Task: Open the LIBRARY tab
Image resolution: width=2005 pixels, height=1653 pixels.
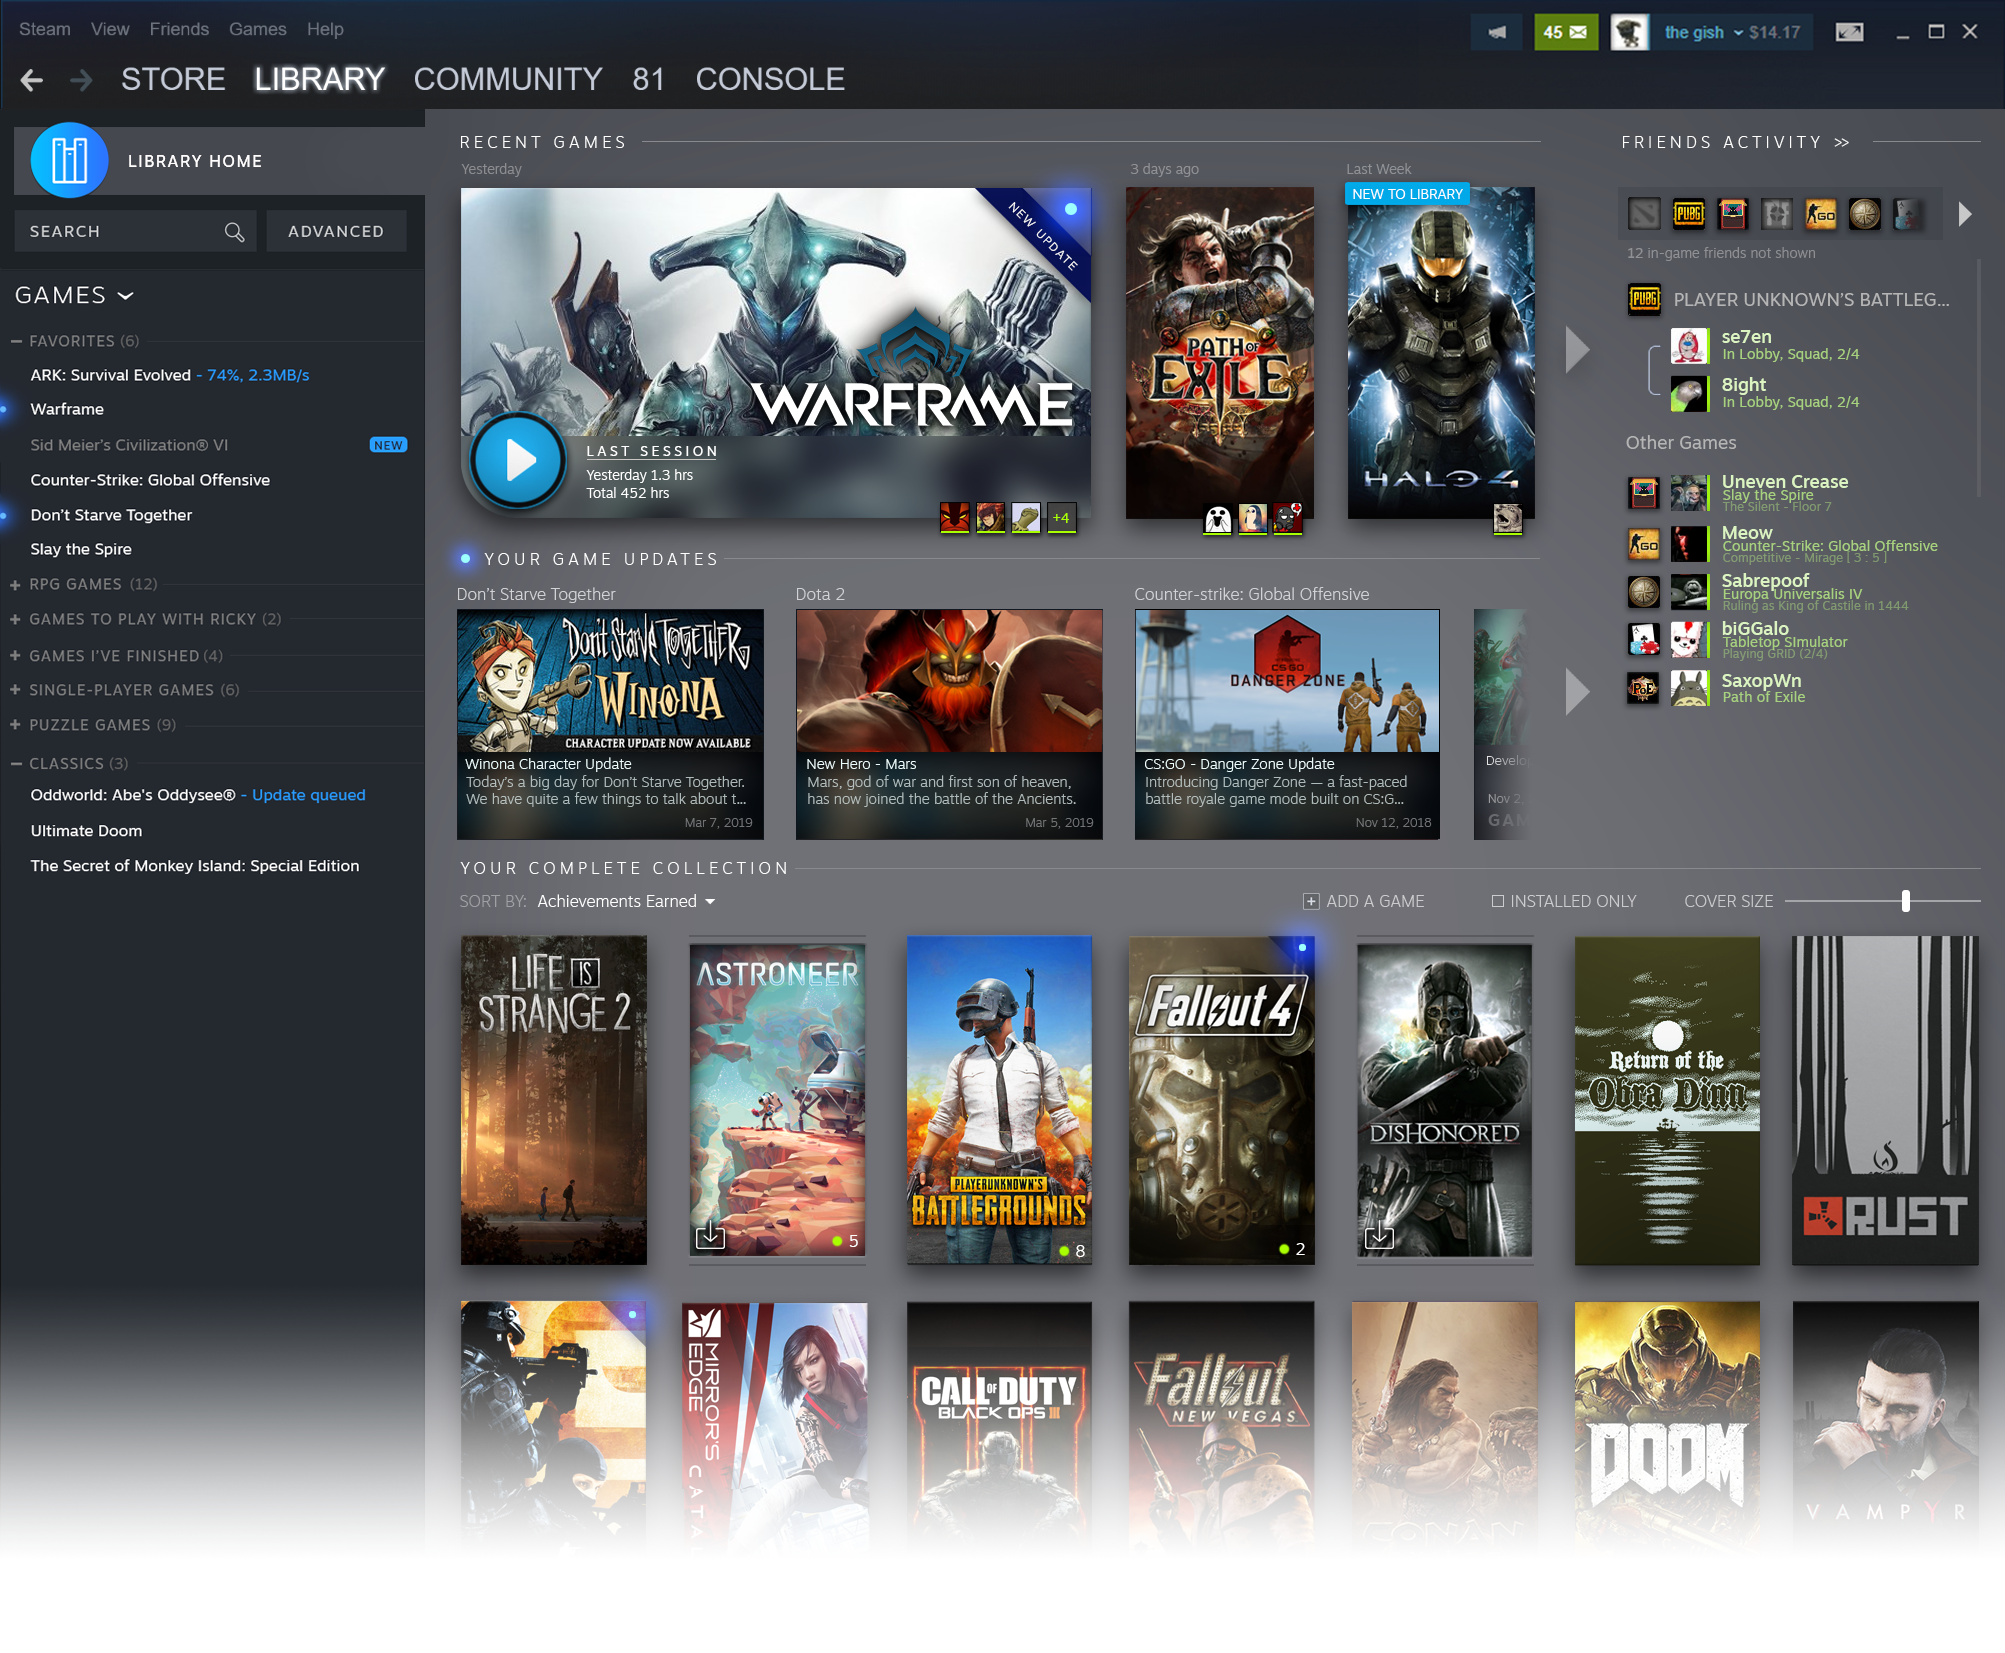Action: [x=320, y=78]
